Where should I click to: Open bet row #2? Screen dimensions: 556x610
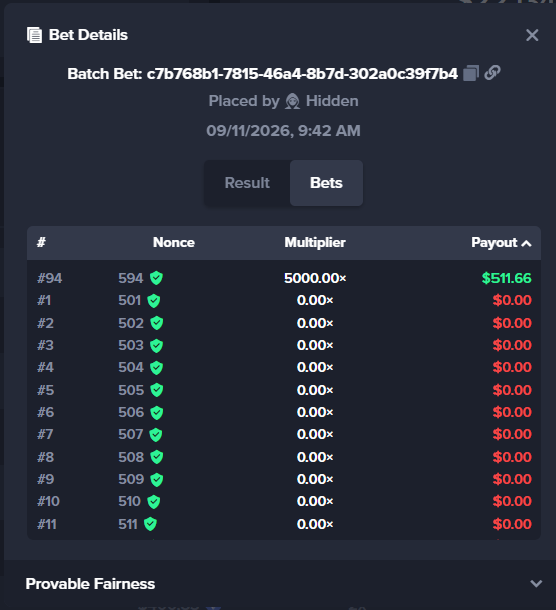point(284,323)
